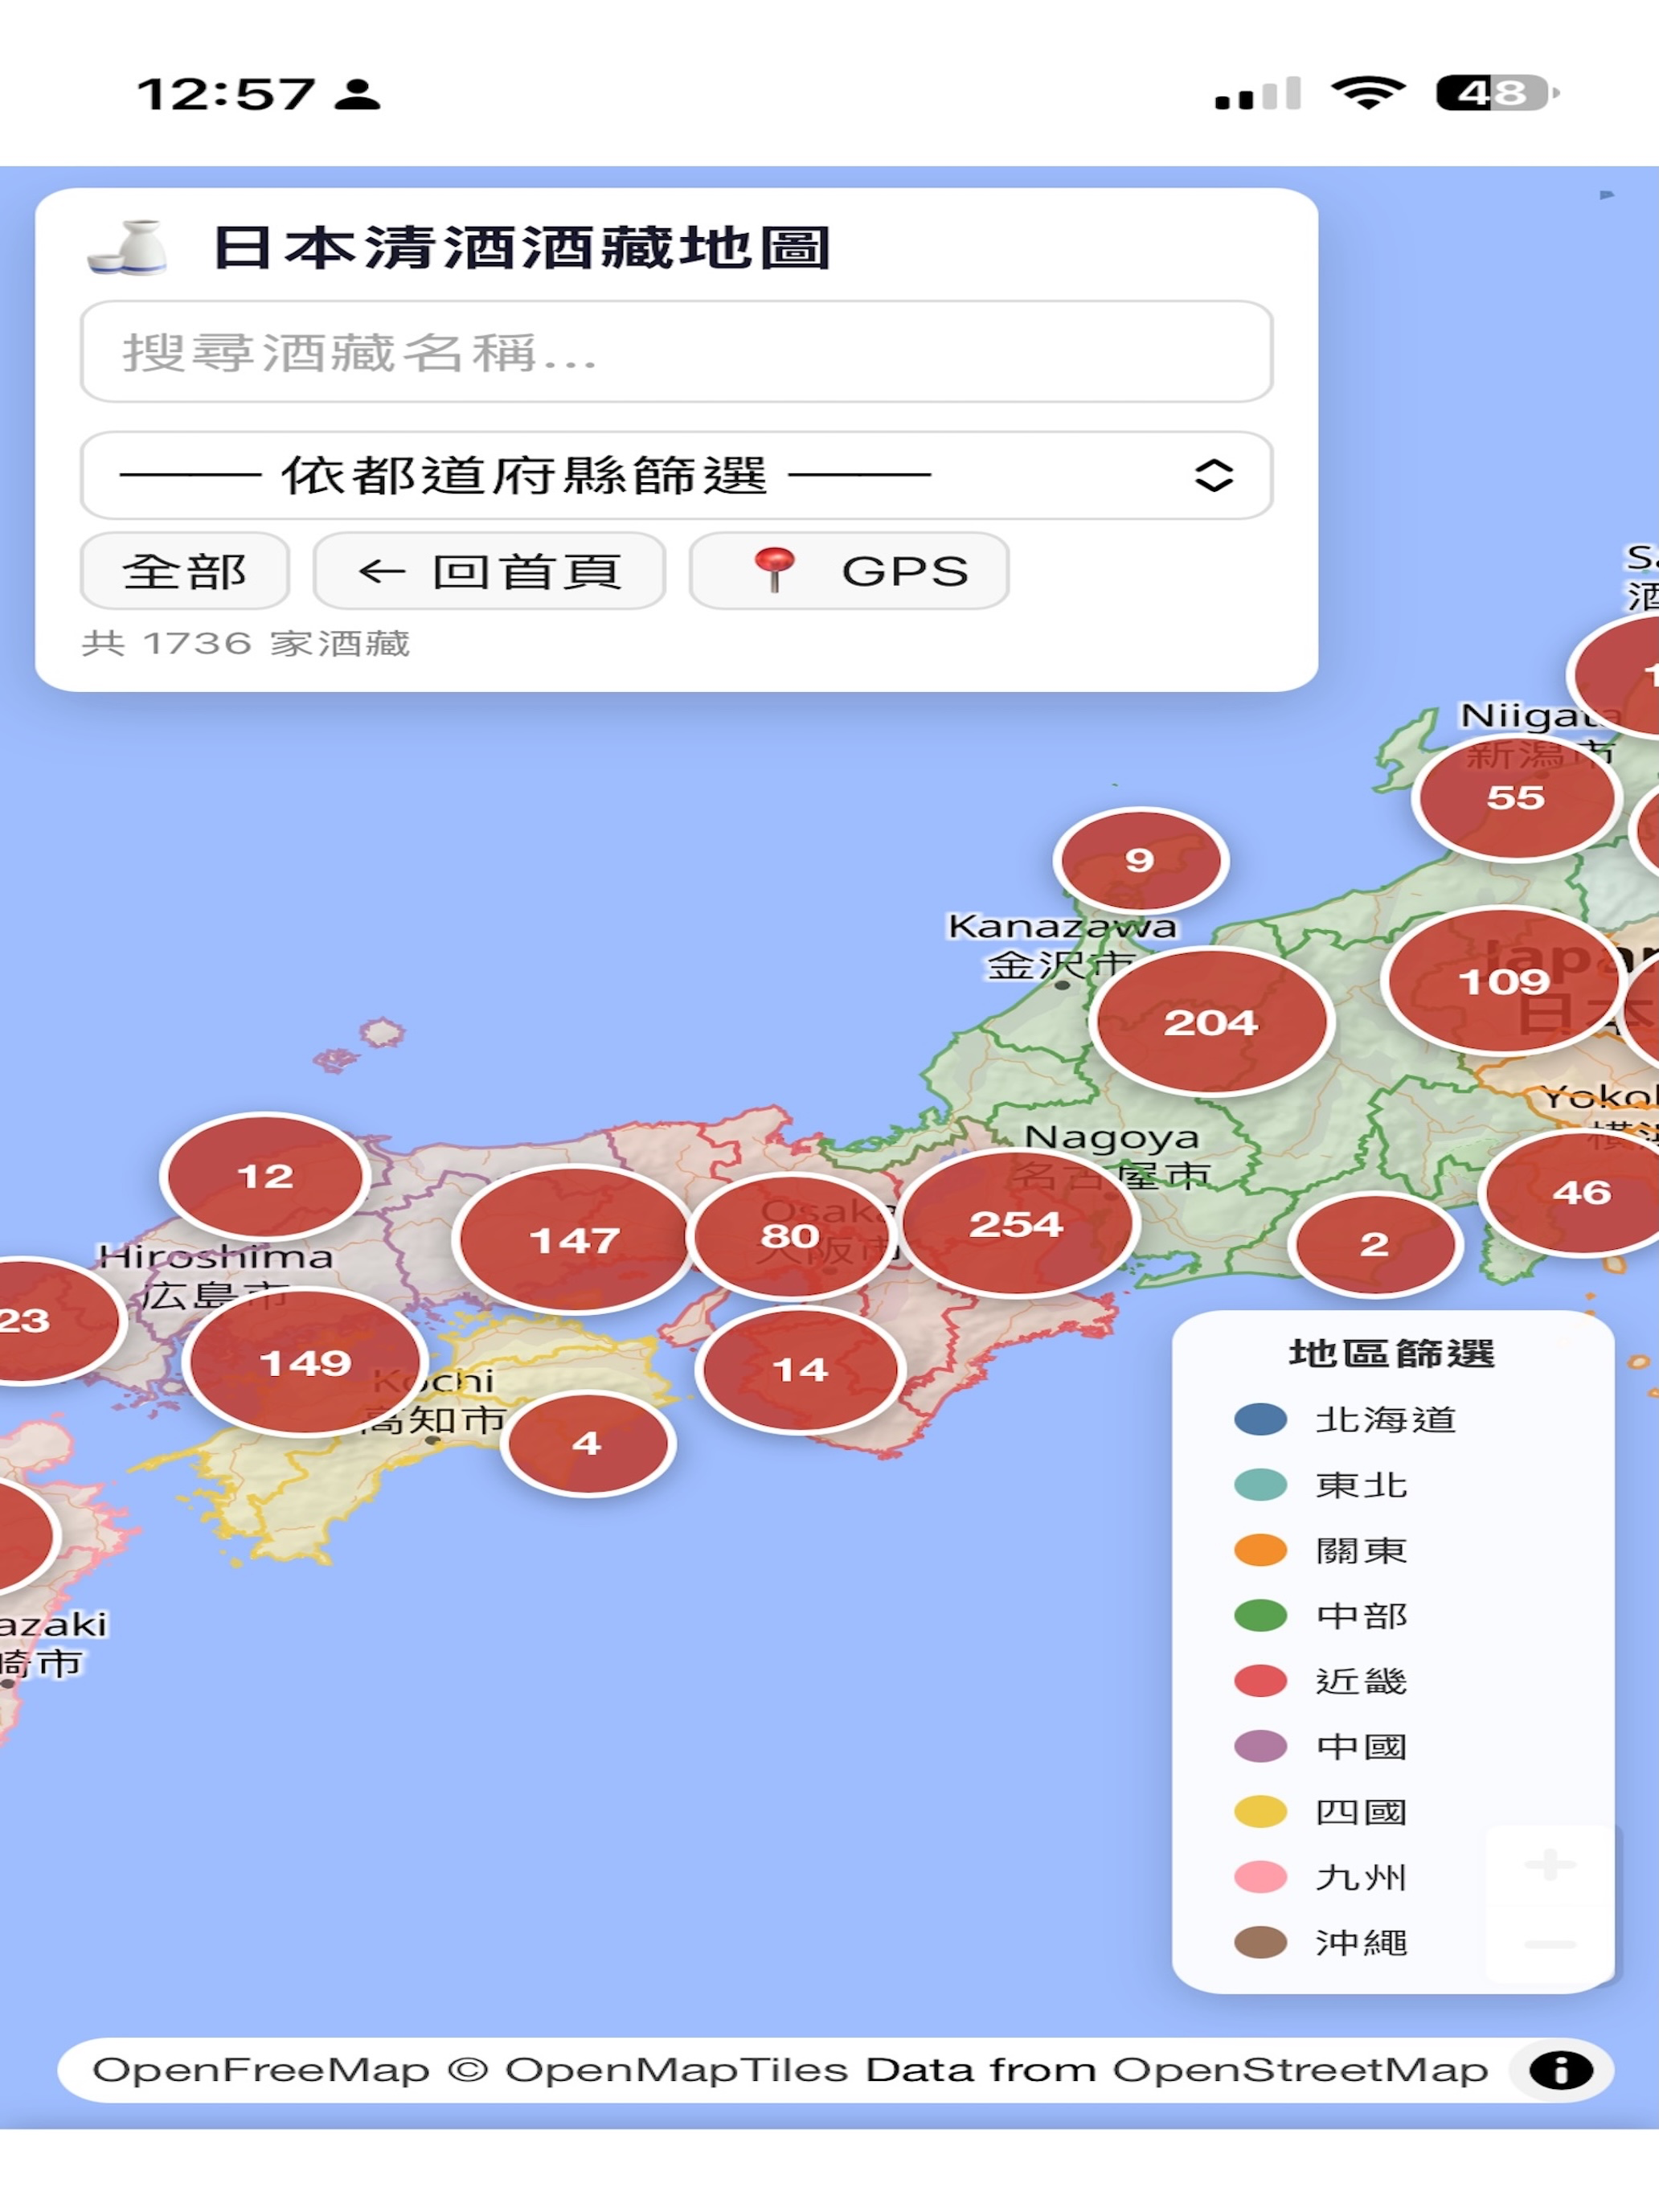Click the 共 1736 家酒藏 count text
The width and height of the screenshot is (1659, 2212).
(246, 643)
